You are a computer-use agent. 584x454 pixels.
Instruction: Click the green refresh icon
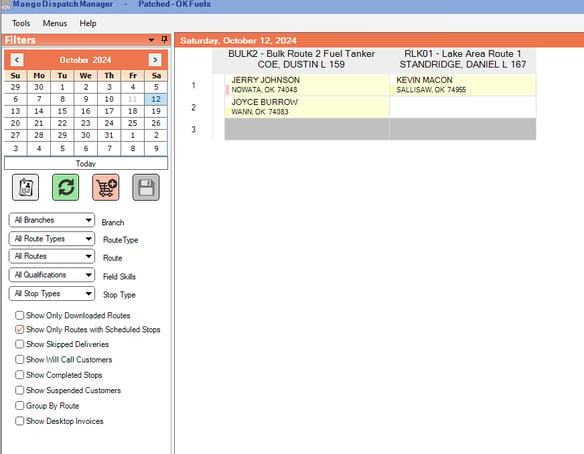coord(66,187)
